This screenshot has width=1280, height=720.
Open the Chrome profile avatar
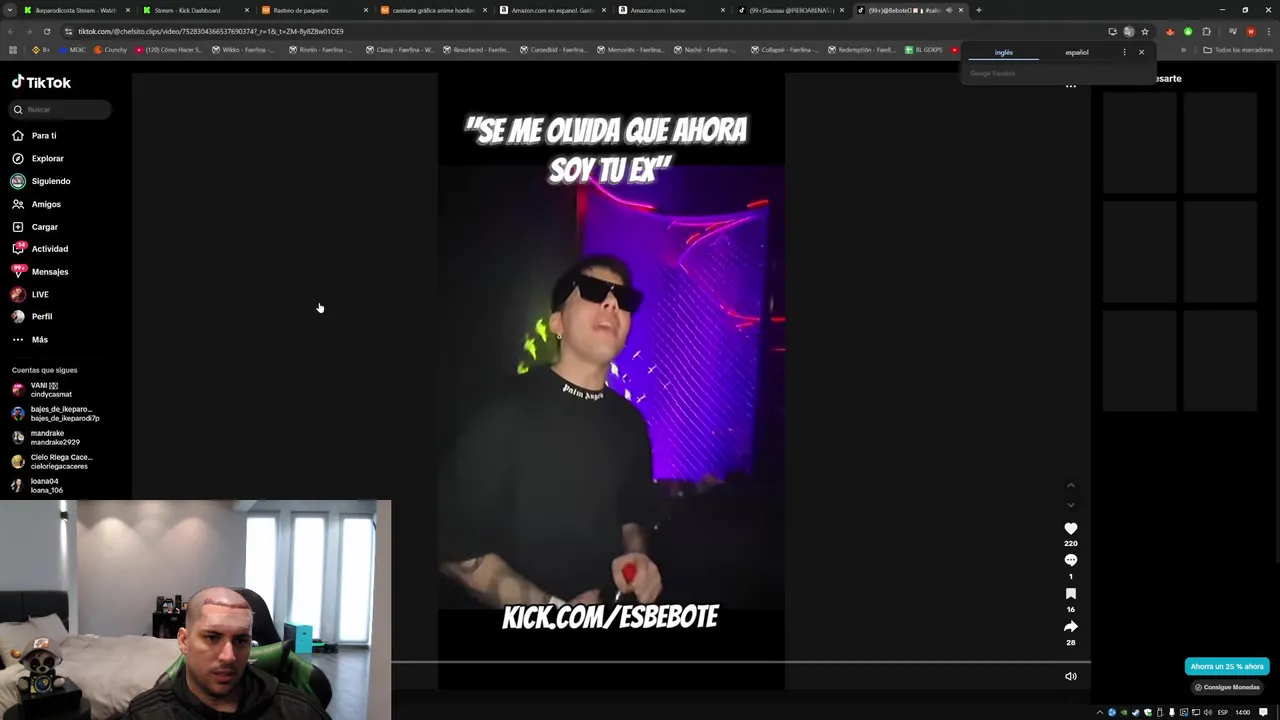[1250, 31]
